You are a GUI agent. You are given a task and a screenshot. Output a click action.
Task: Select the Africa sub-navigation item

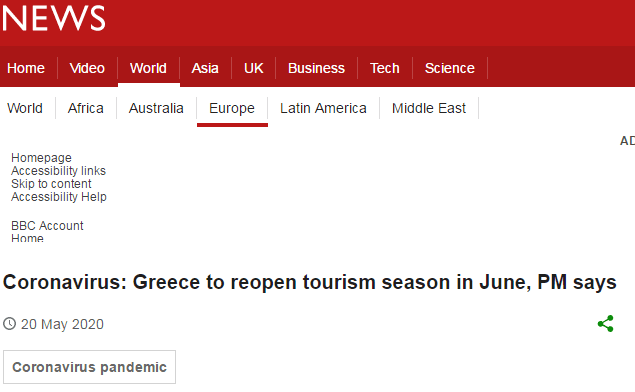click(86, 108)
